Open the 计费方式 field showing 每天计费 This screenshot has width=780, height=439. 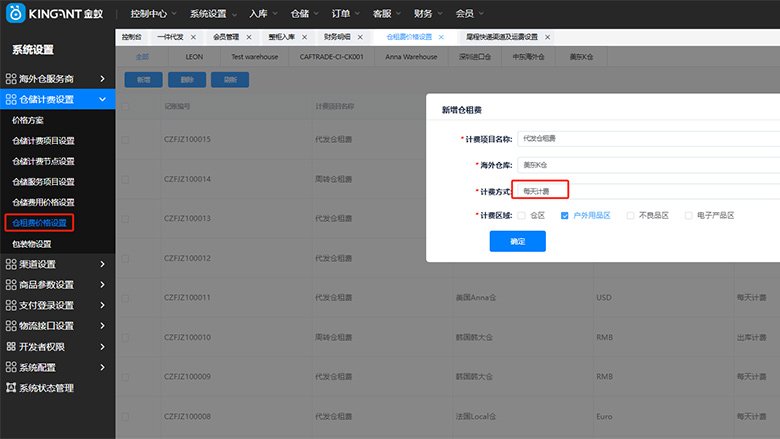point(649,191)
